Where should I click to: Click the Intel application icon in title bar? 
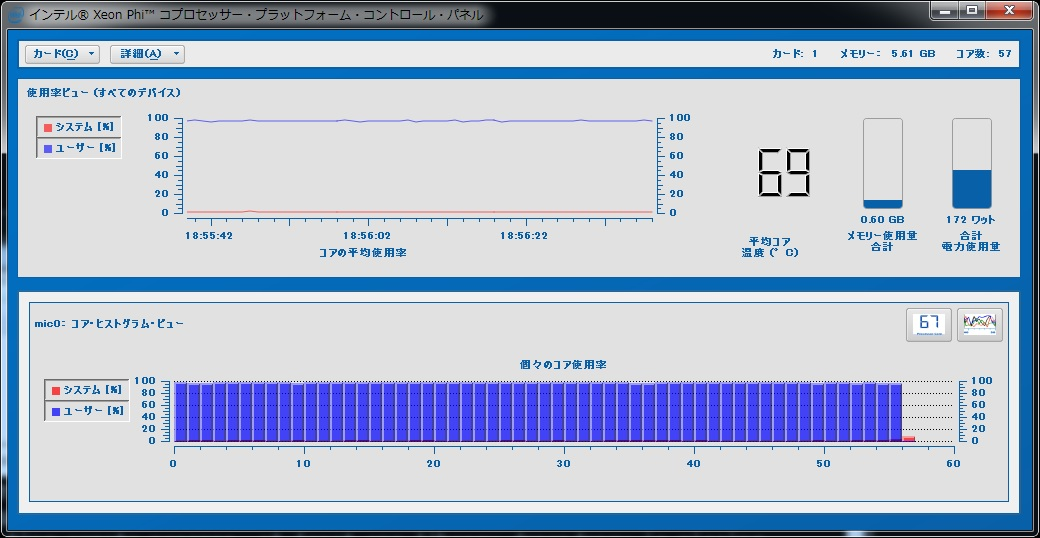(14, 14)
